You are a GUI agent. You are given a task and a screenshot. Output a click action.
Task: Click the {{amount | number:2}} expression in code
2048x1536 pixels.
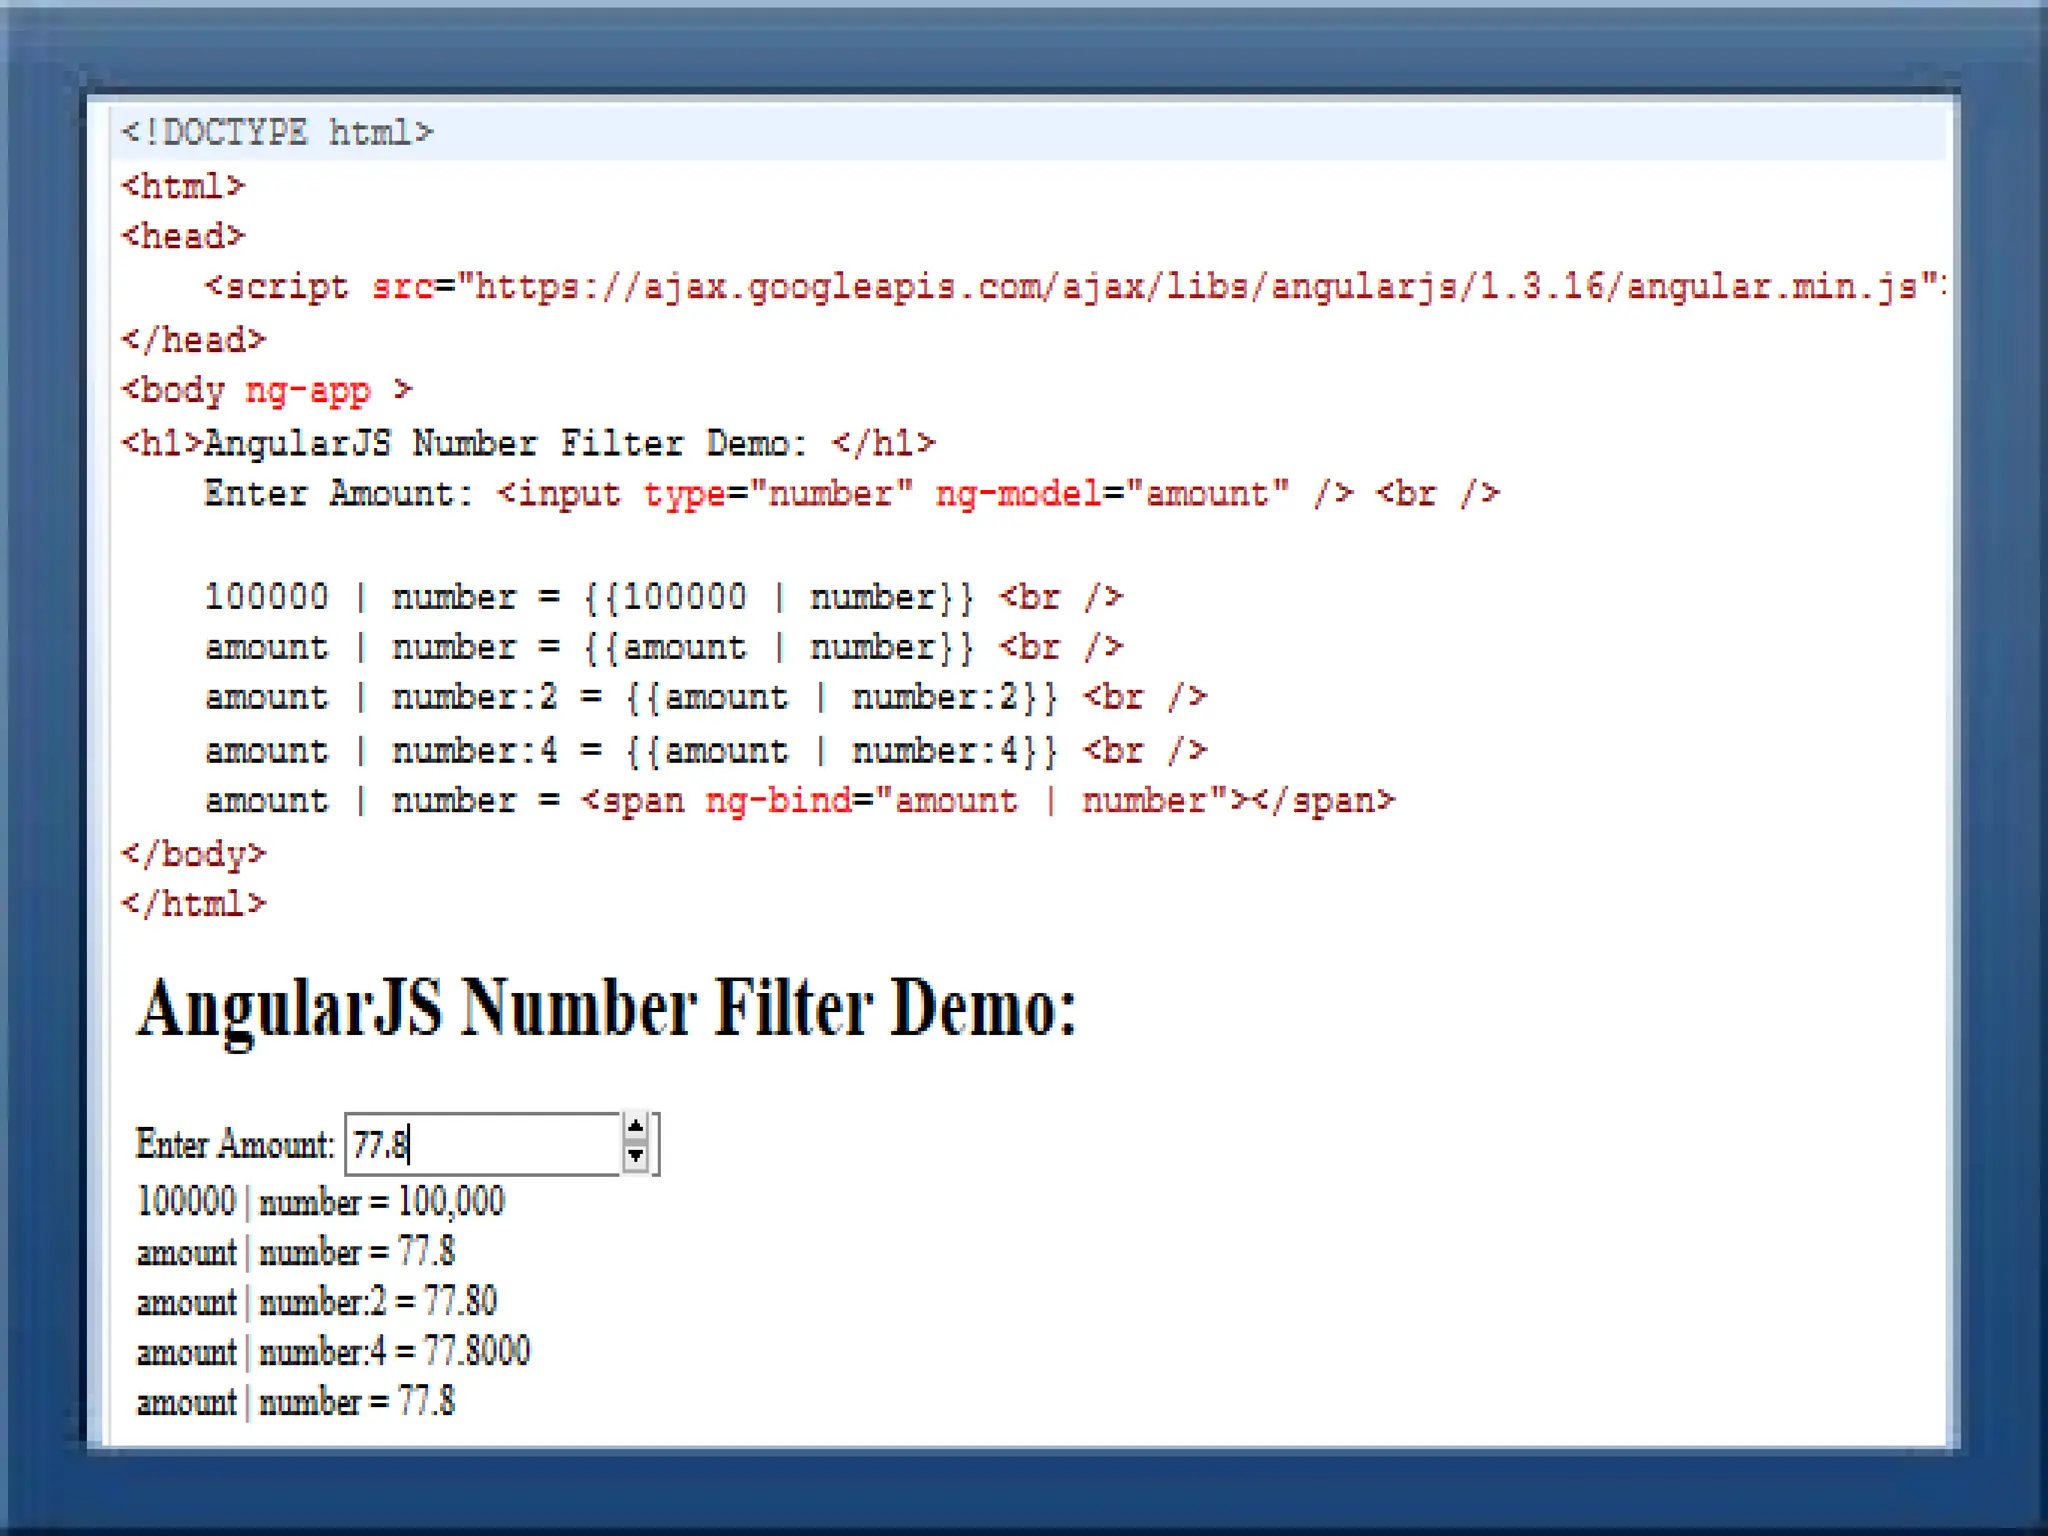point(840,697)
